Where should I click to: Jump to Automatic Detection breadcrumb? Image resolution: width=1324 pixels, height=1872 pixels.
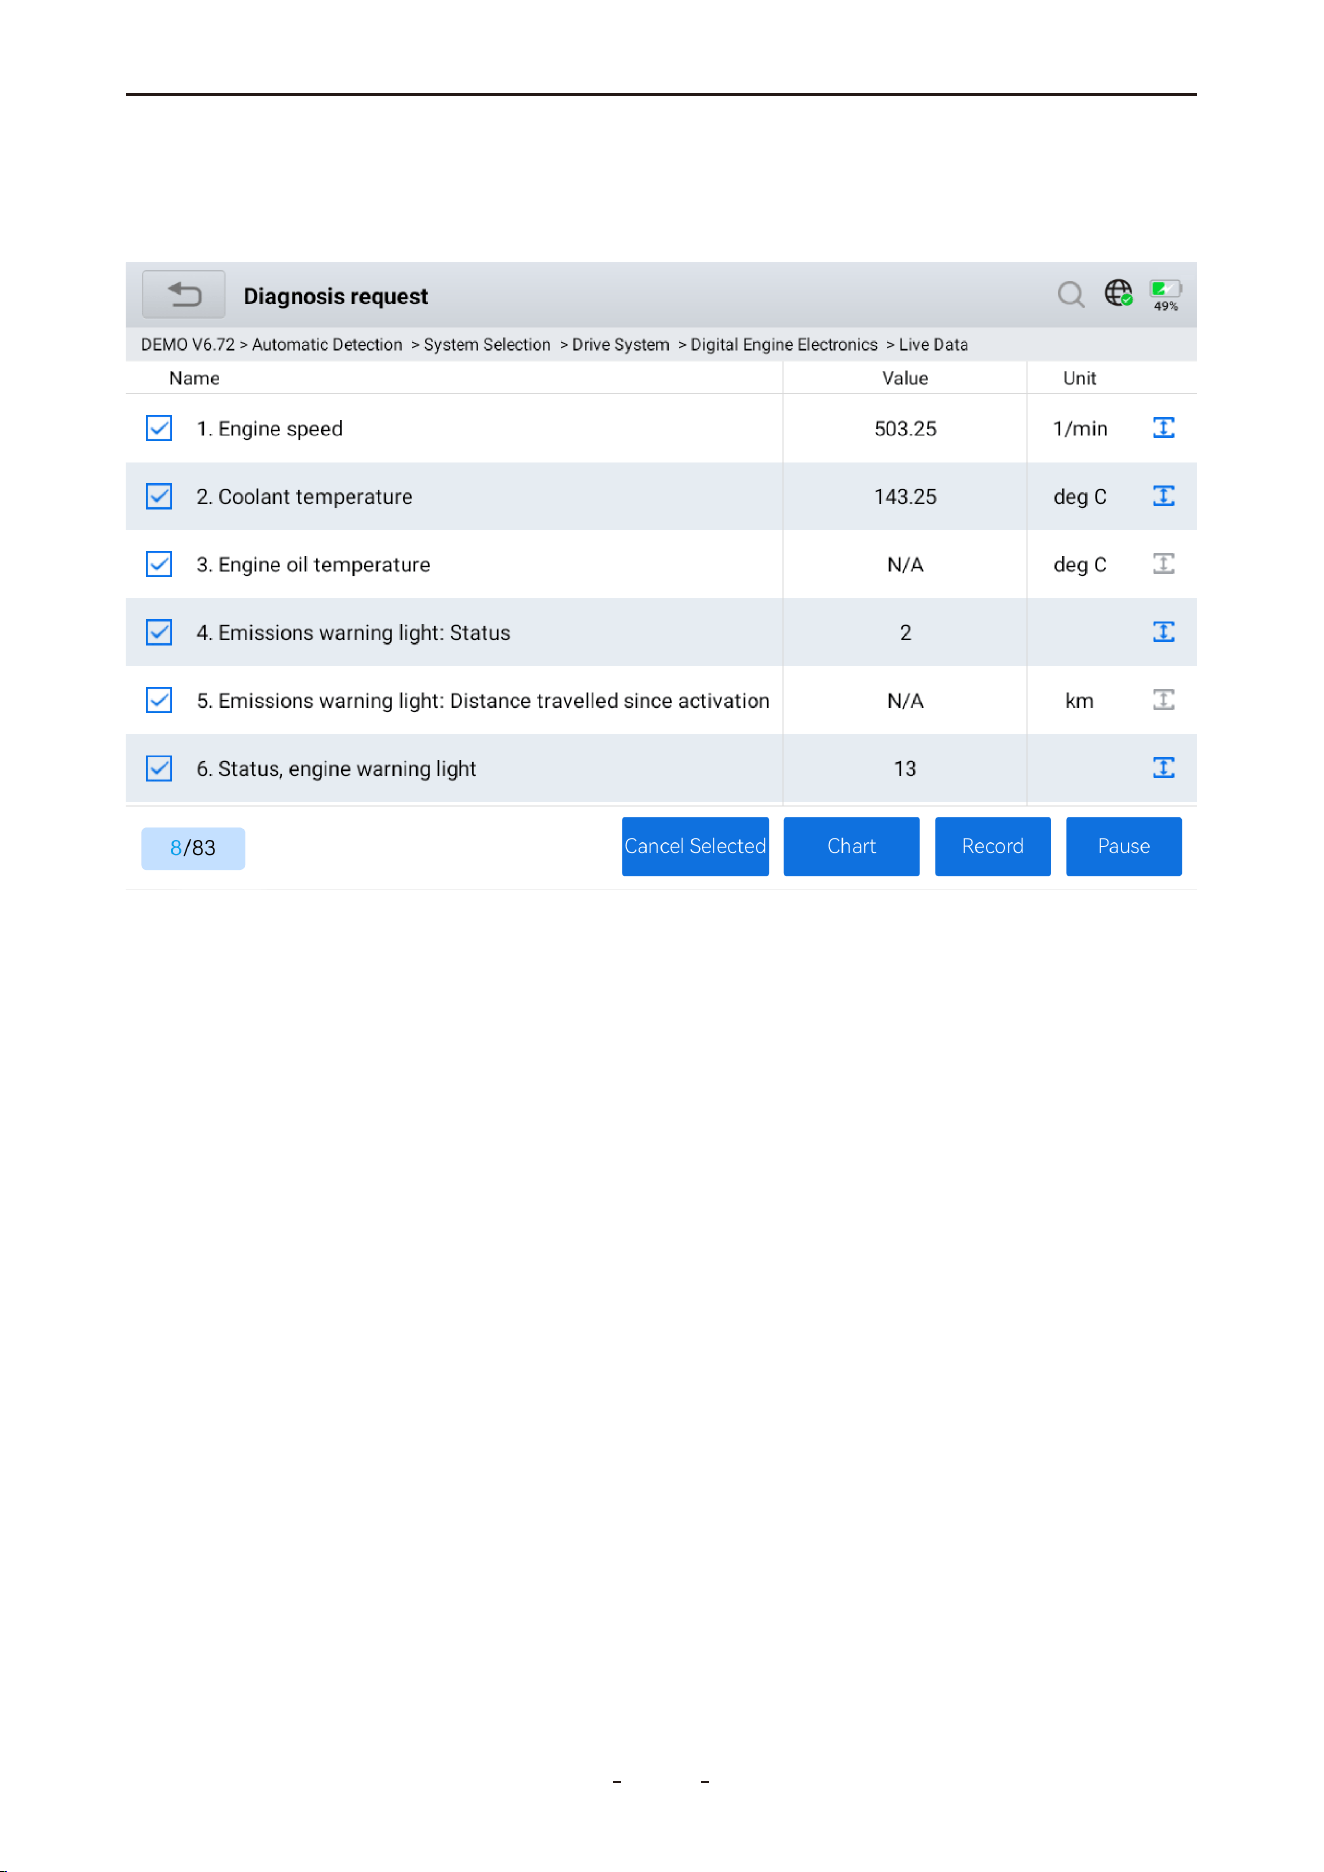coord(327,345)
